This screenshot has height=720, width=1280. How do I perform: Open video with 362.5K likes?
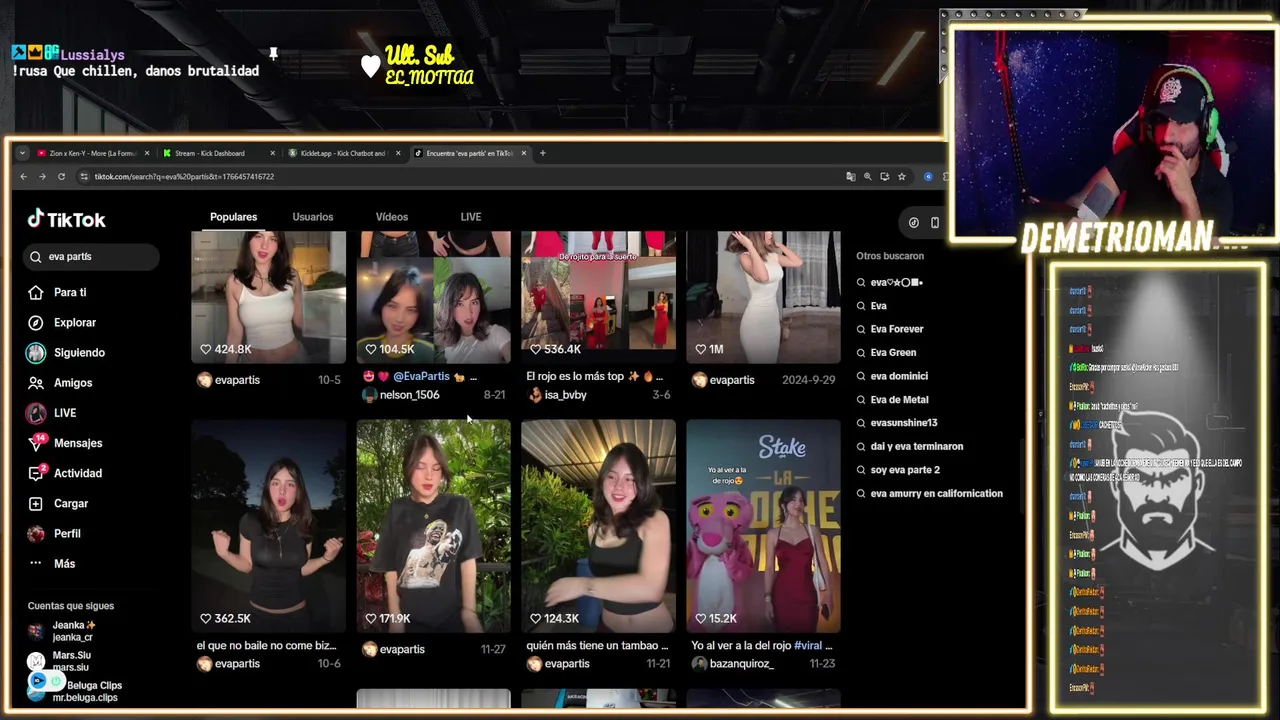(x=268, y=526)
